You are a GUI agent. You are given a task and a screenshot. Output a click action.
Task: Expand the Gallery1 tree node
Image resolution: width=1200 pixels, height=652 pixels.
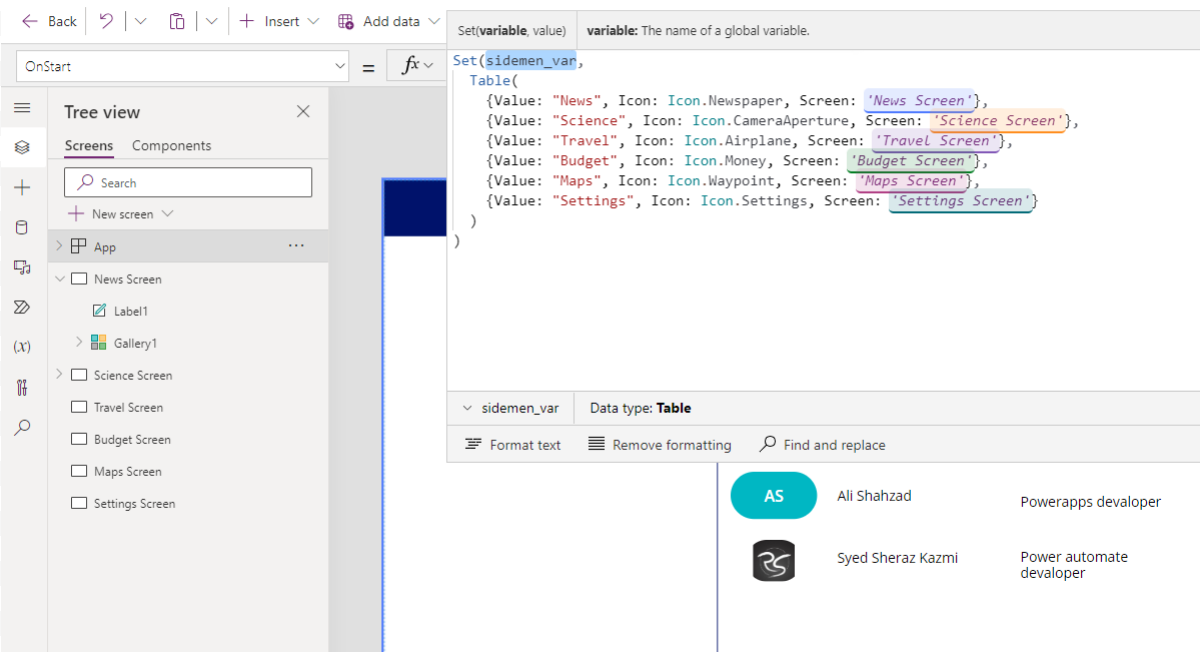pos(79,343)
